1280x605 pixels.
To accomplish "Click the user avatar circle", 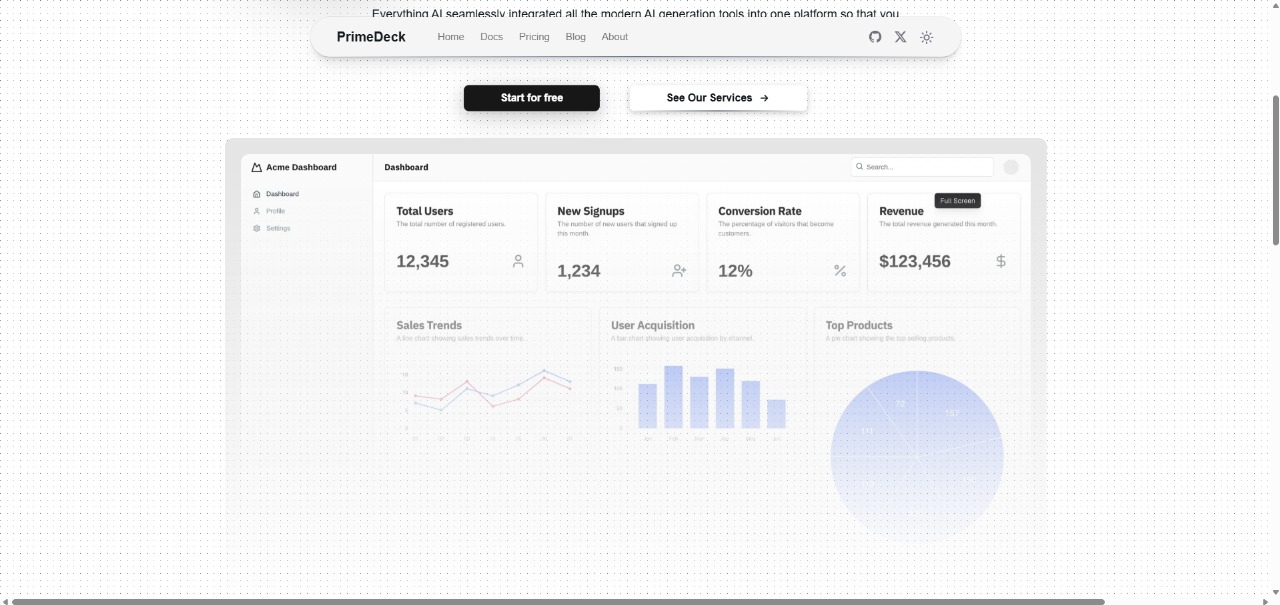I will tap(1011, 167).
